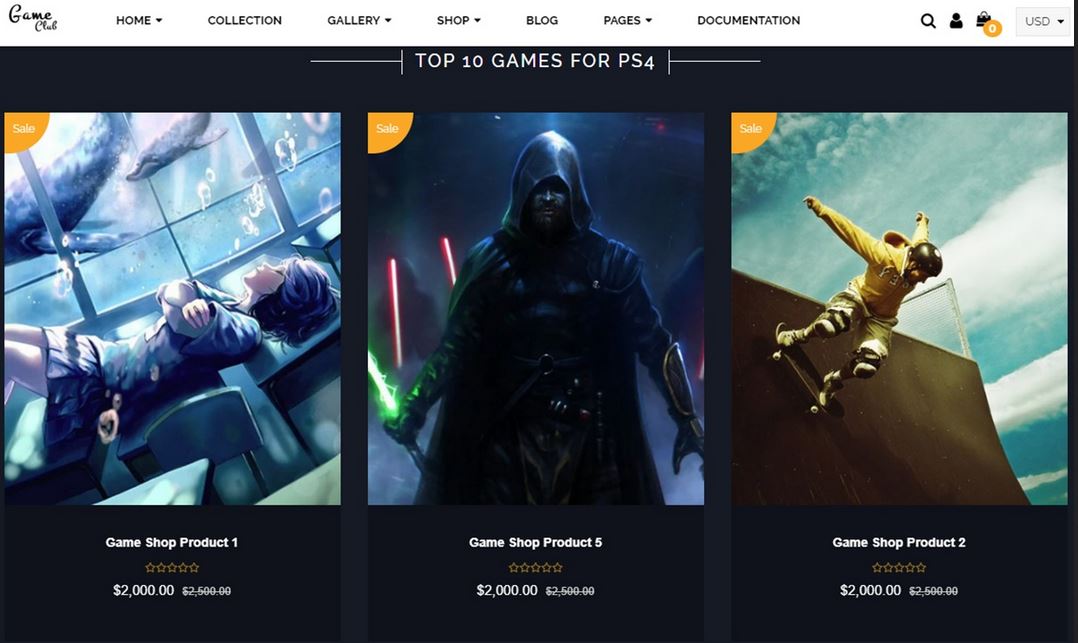Expand the SHOP menu dropdown
The width and height of the screenshot is (1078, 643).
pyautogui.click(x=459, y=21)
